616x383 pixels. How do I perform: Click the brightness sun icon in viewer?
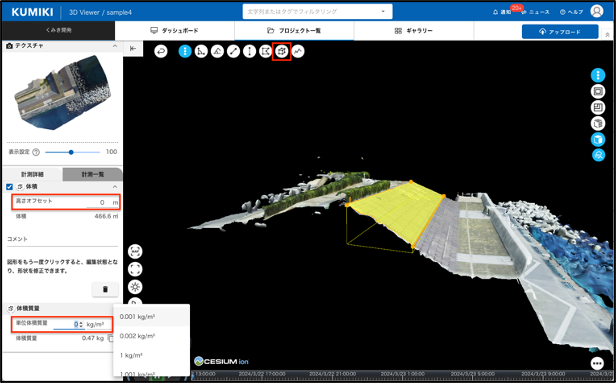click(135, 287)
